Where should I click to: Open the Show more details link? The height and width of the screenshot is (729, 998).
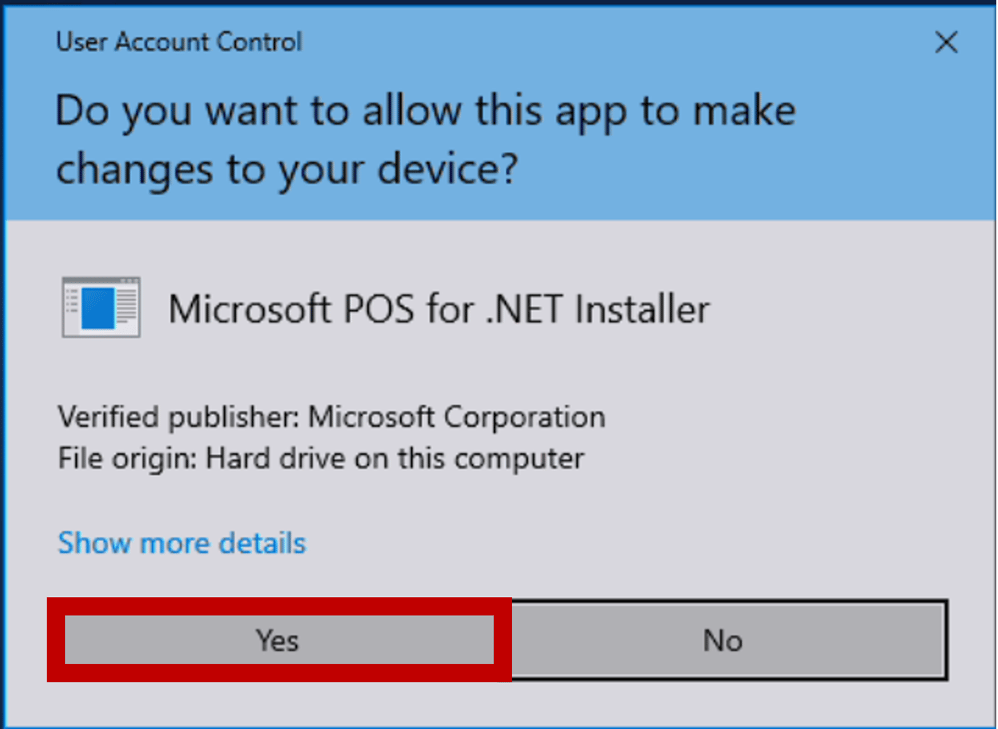(181, 543)
